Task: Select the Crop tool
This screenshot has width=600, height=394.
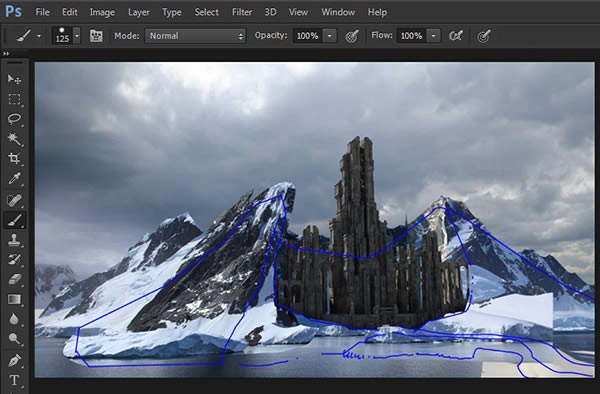Action: [14, 159]
